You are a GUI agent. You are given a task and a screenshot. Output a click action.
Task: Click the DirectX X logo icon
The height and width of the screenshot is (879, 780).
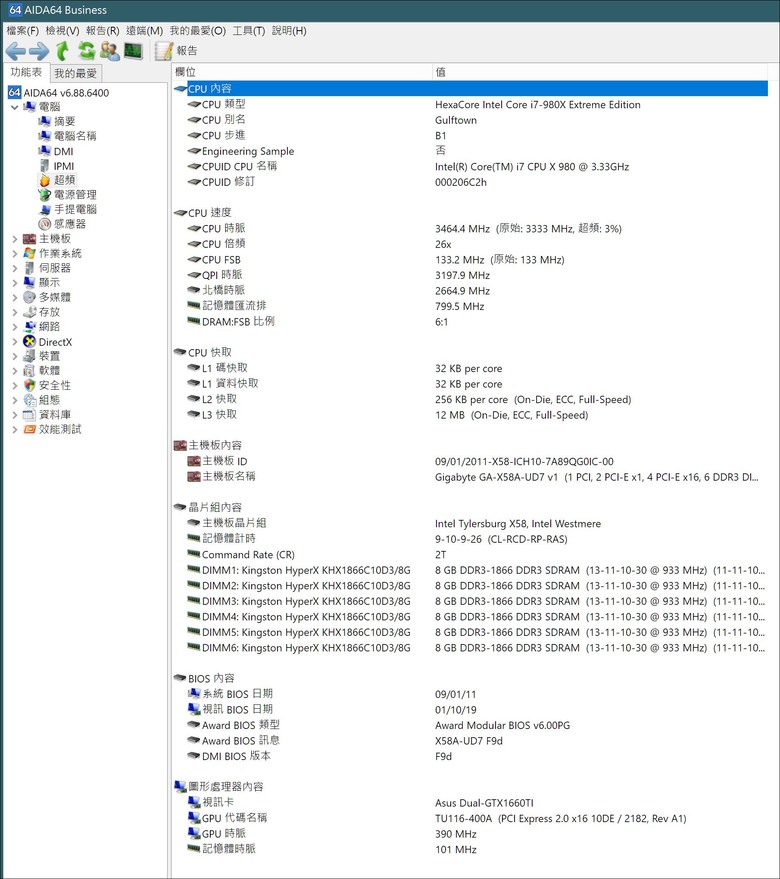click(x=29, y=341)
